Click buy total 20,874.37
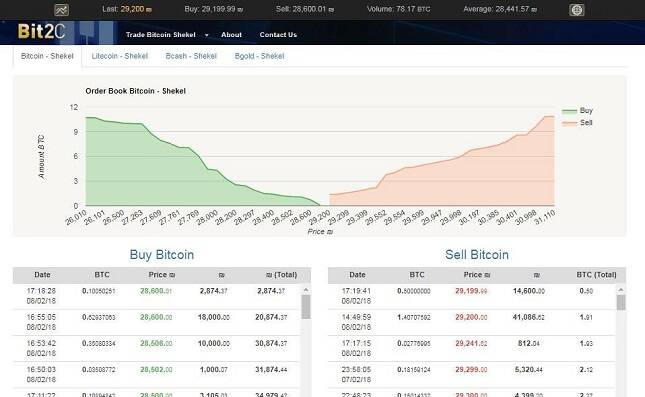Viewport: 645px width, 397px height. (271, 317)
